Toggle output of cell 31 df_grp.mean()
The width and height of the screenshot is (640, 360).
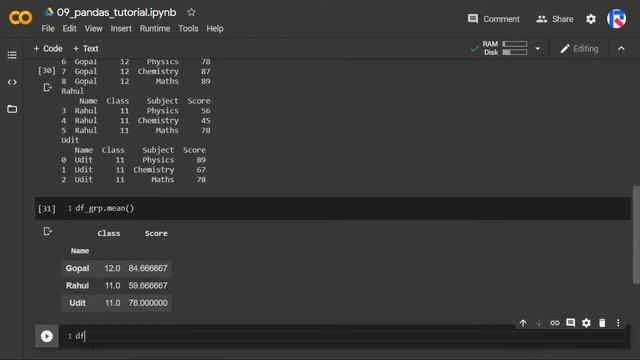[47, 231]
